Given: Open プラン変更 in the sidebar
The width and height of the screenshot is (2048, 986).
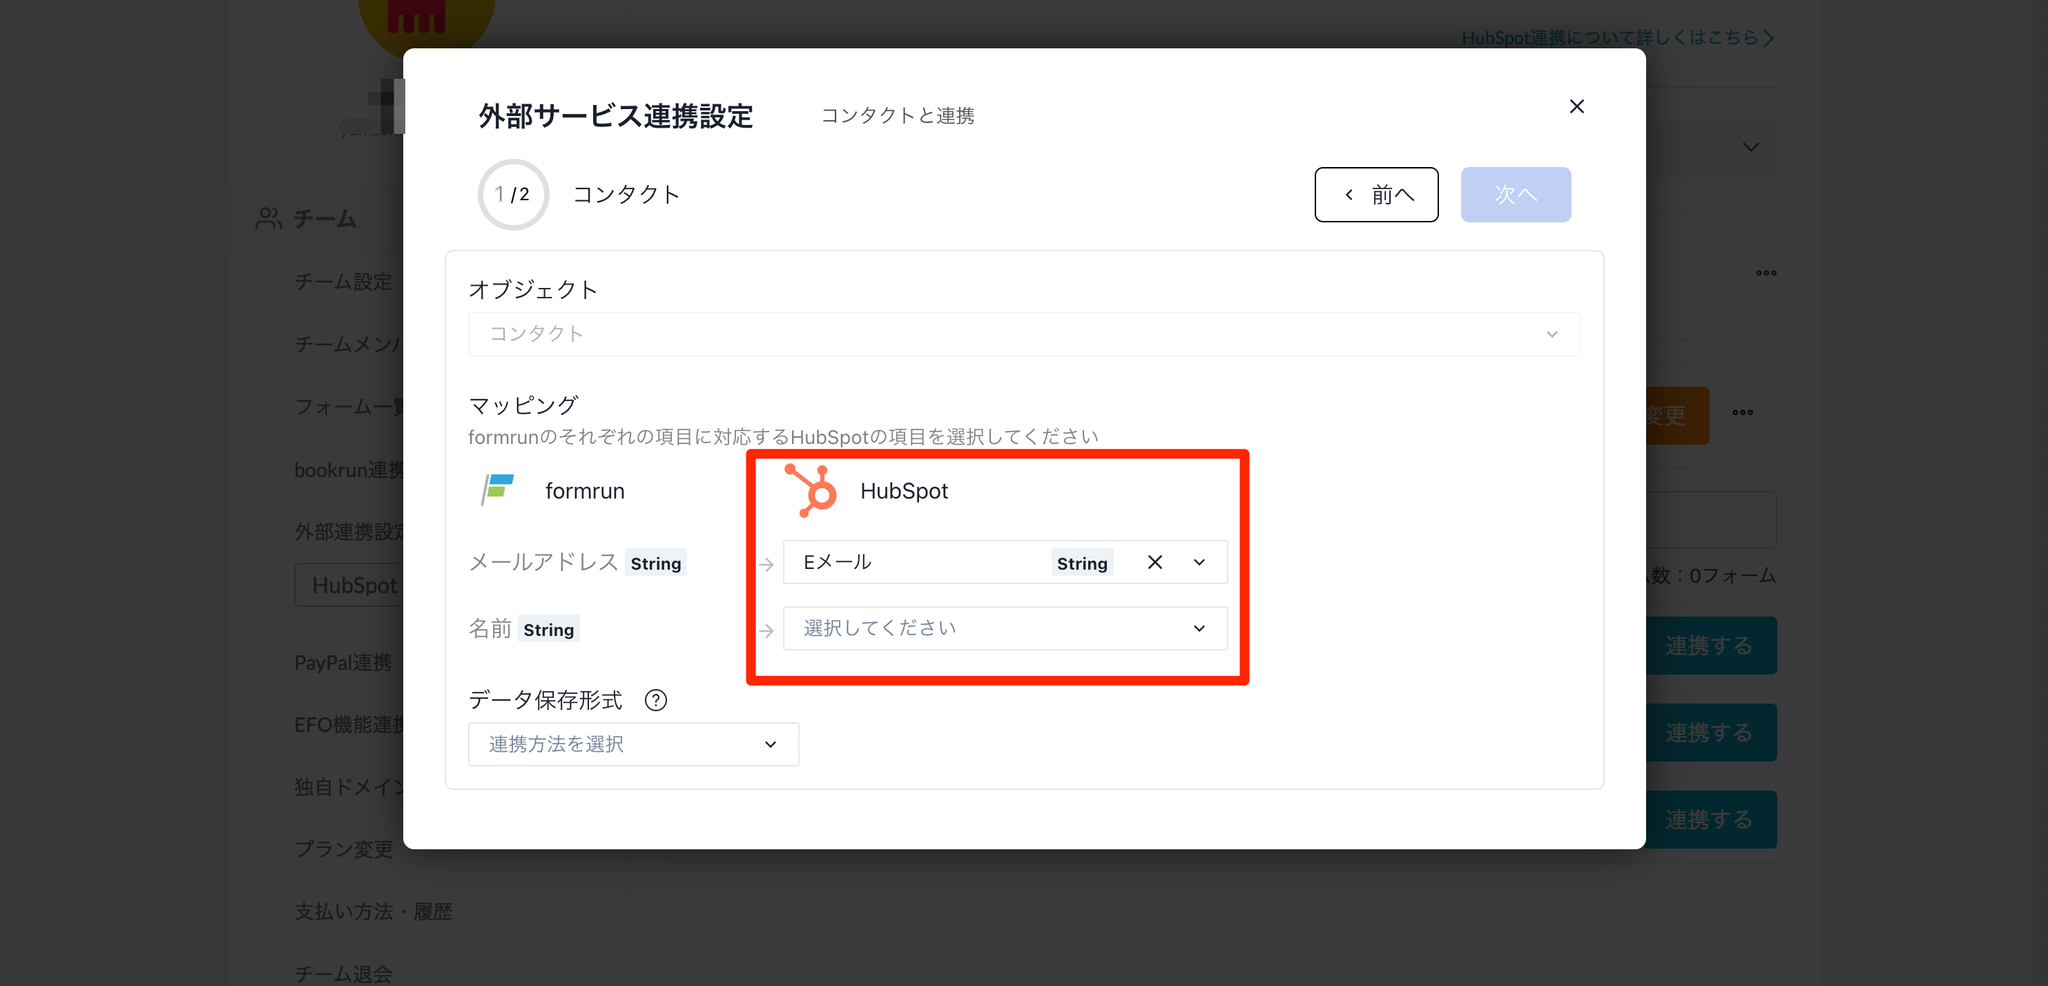Looking at the screenshot, I should click(343, 849).
